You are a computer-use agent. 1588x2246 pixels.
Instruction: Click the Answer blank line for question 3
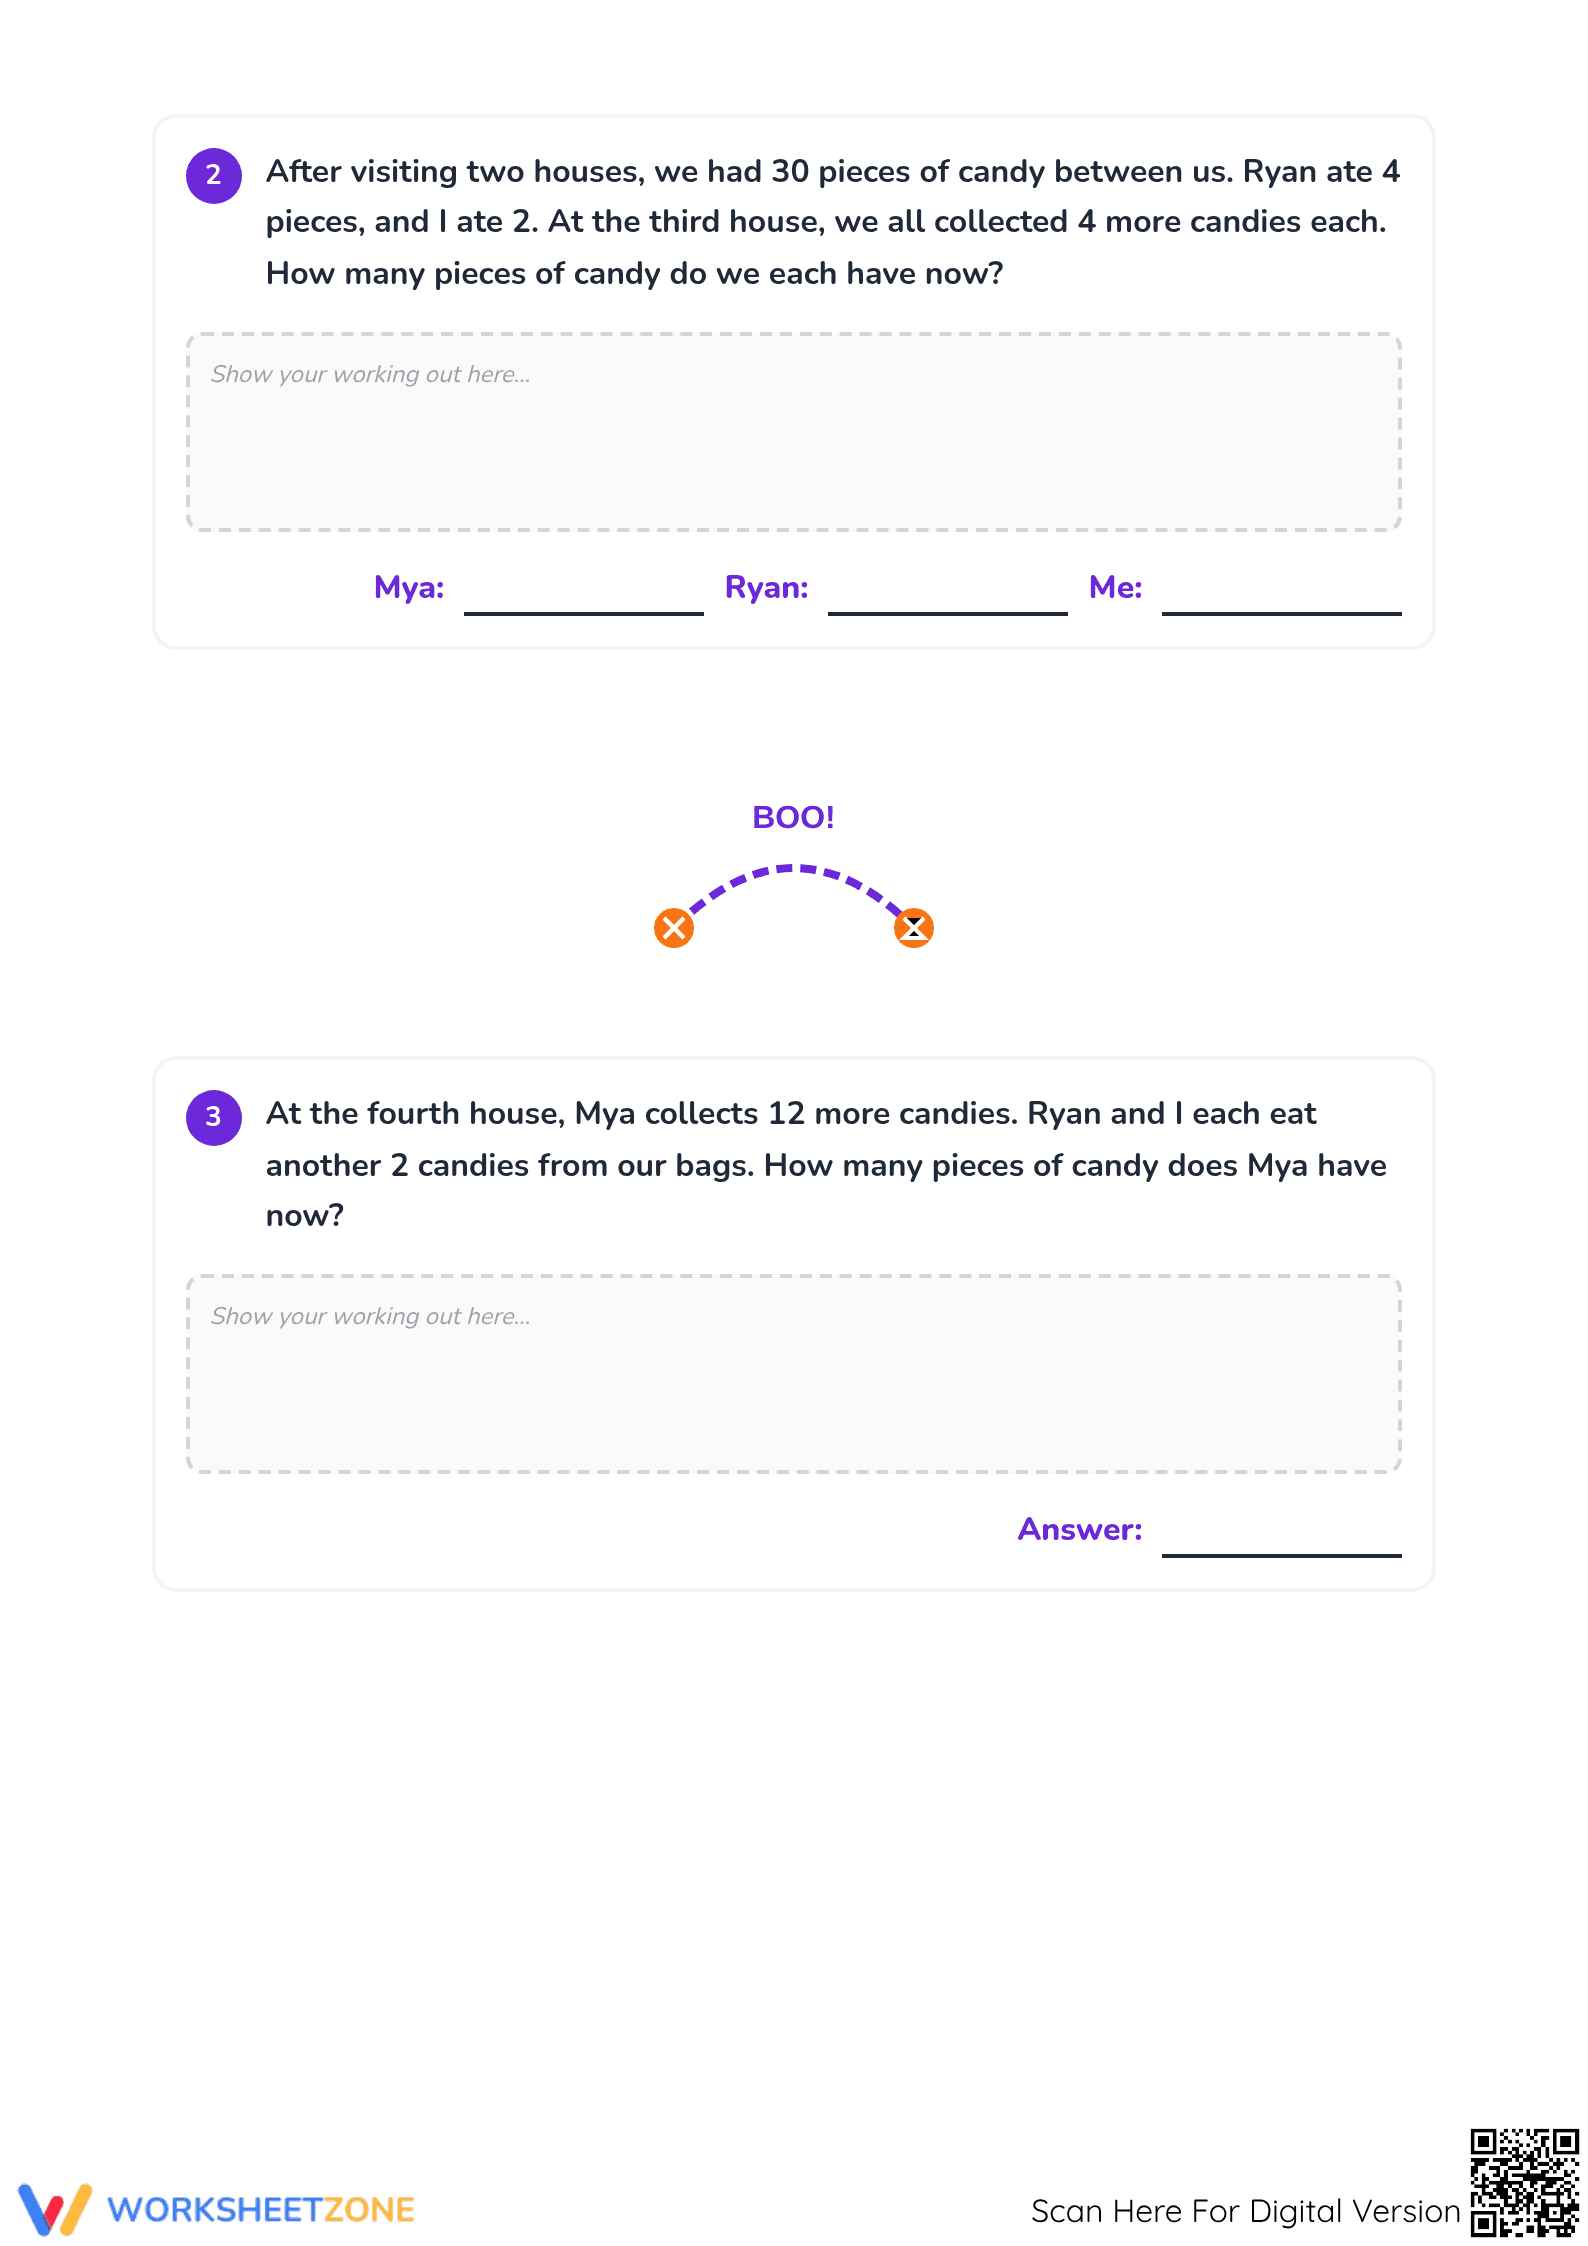1282,1554
